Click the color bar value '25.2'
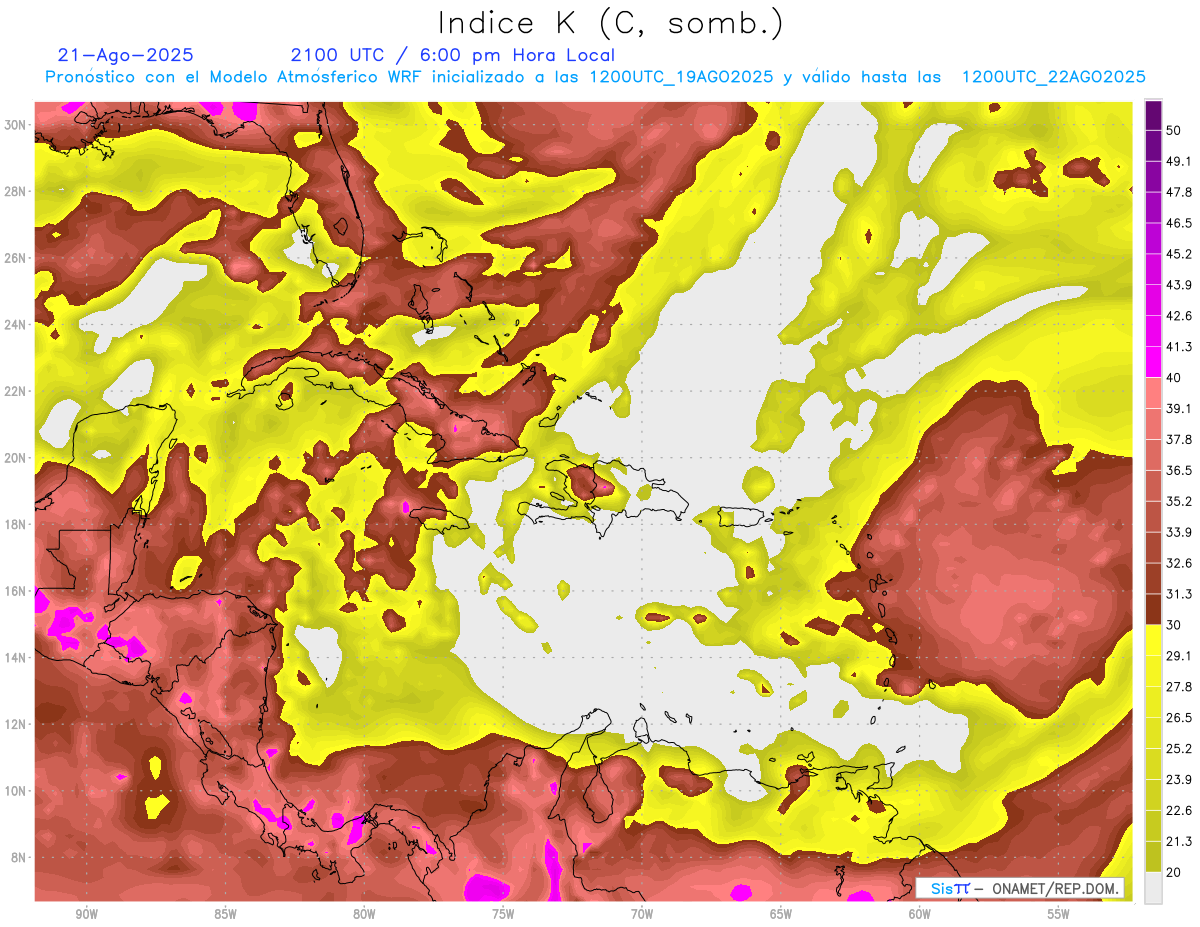The width and height of the screenshot is (1200, 927). 1178,748
